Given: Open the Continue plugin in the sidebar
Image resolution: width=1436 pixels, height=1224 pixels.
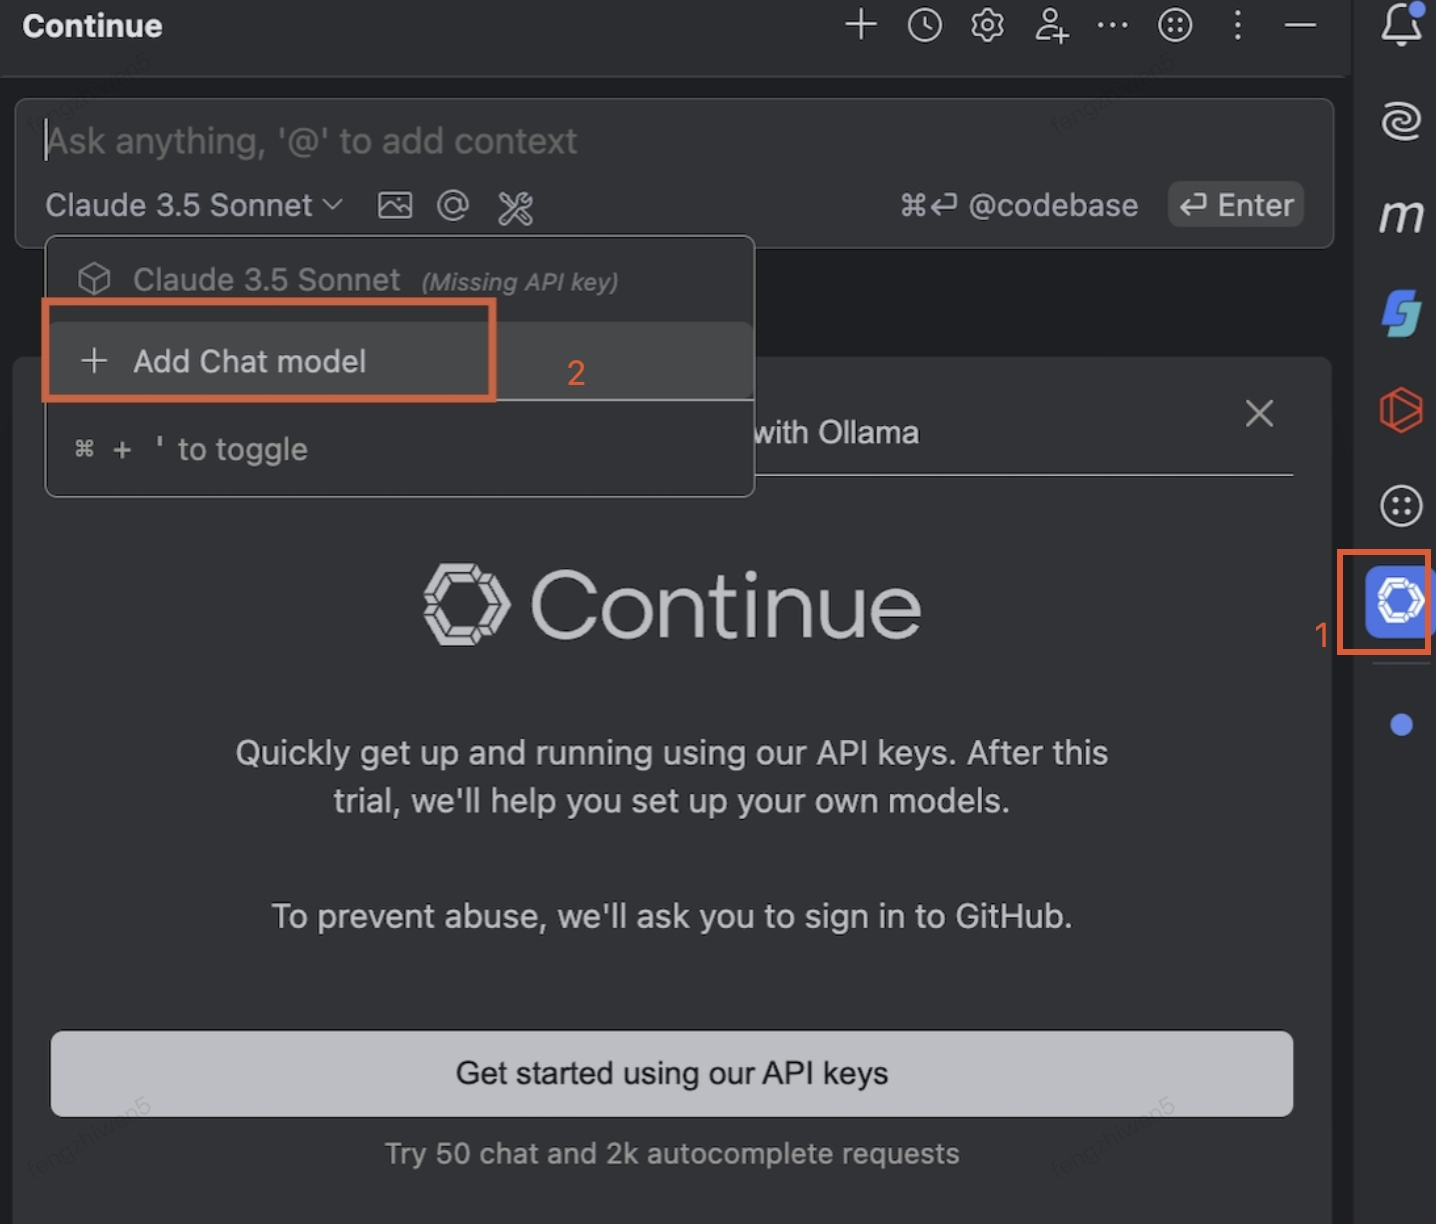Looking at the screenshot, I should [1398, 601].
